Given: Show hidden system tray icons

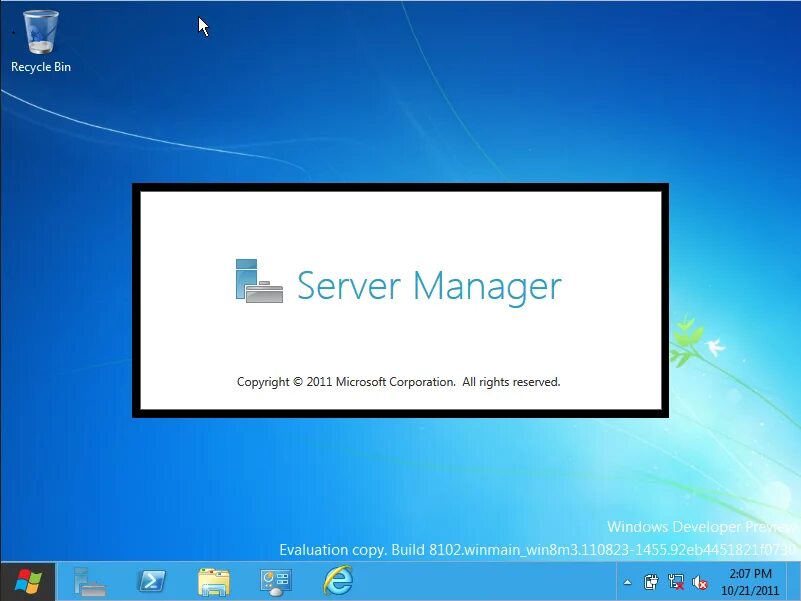Looking at the screenshot, I should [627, 583].
